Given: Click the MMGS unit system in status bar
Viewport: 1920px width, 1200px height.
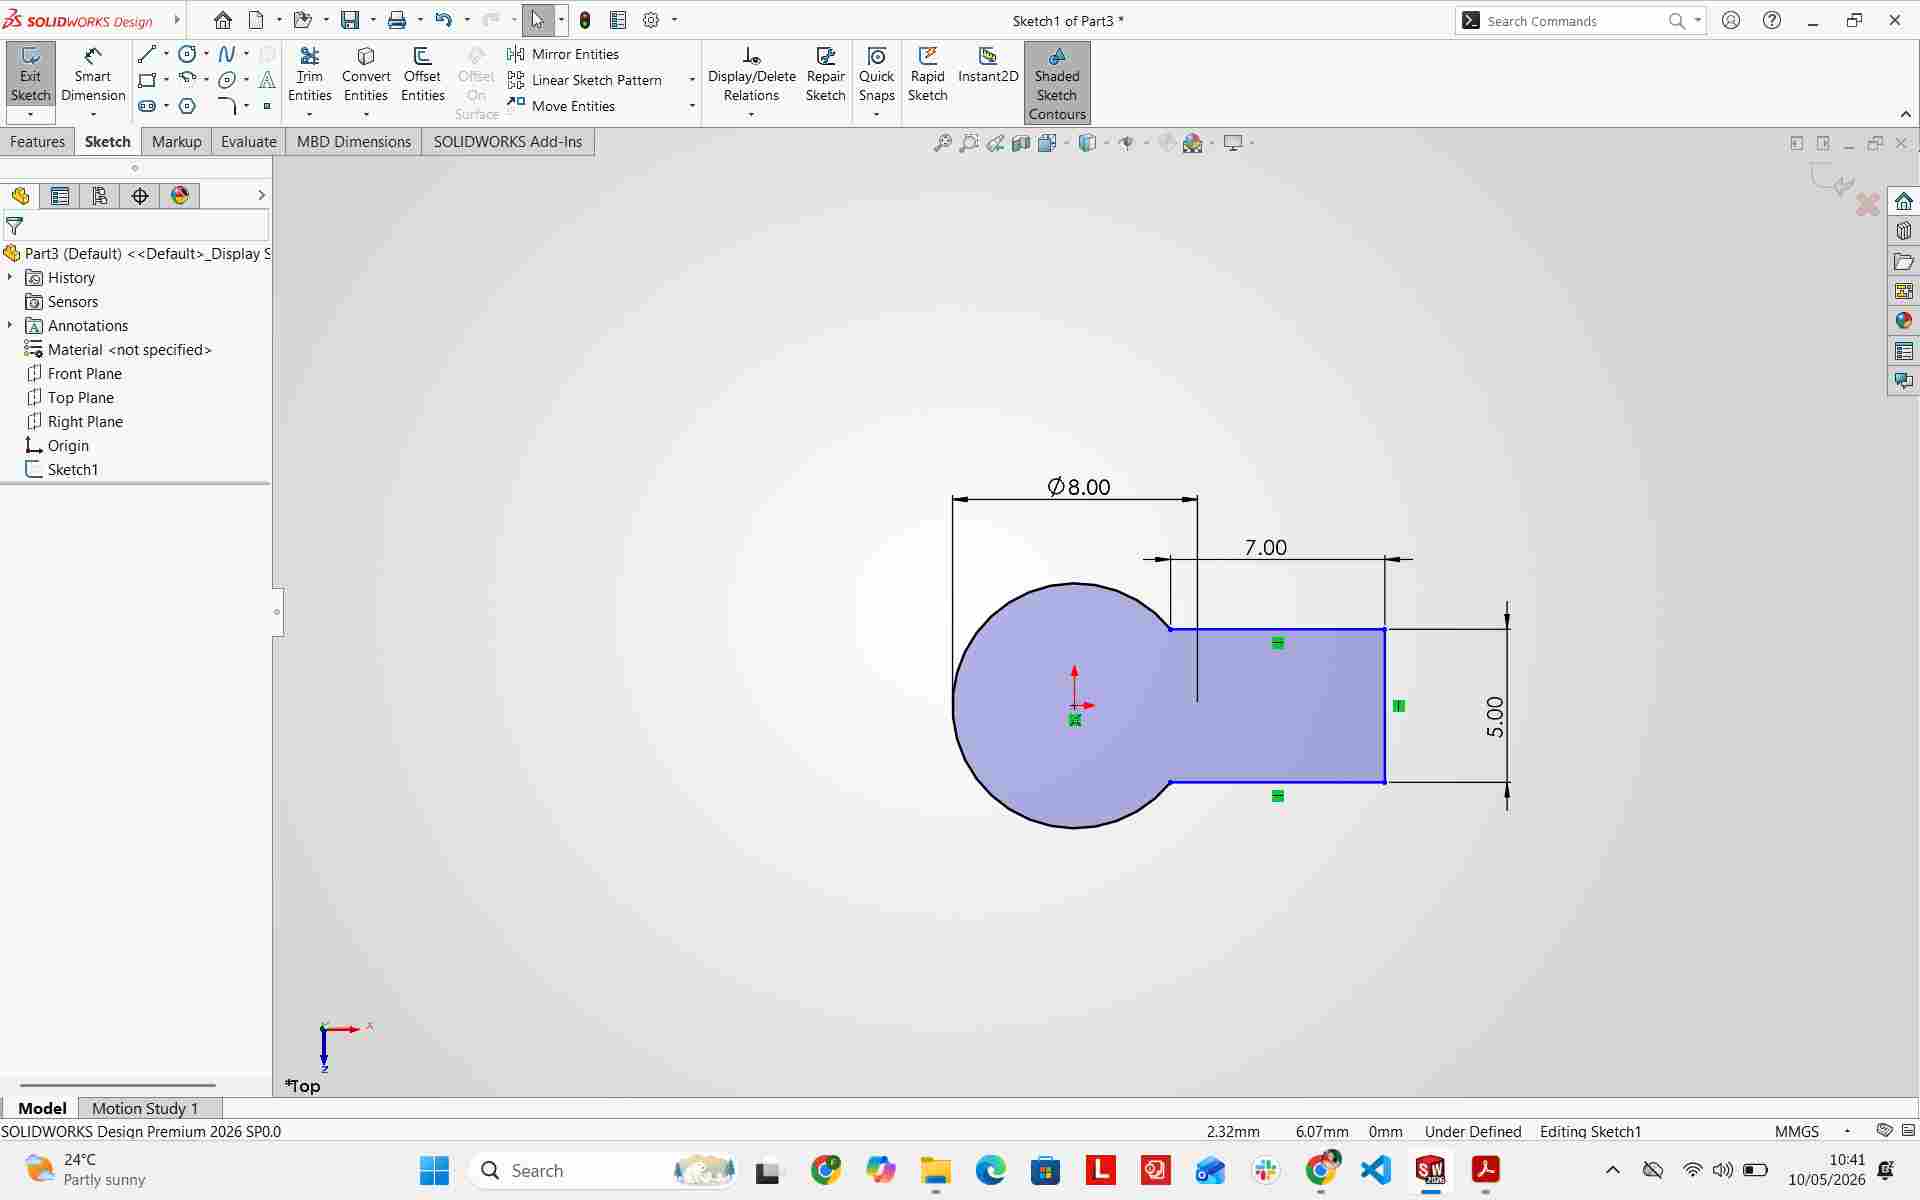Looking at the screenshot, I should click(x=1796, y=1131).
